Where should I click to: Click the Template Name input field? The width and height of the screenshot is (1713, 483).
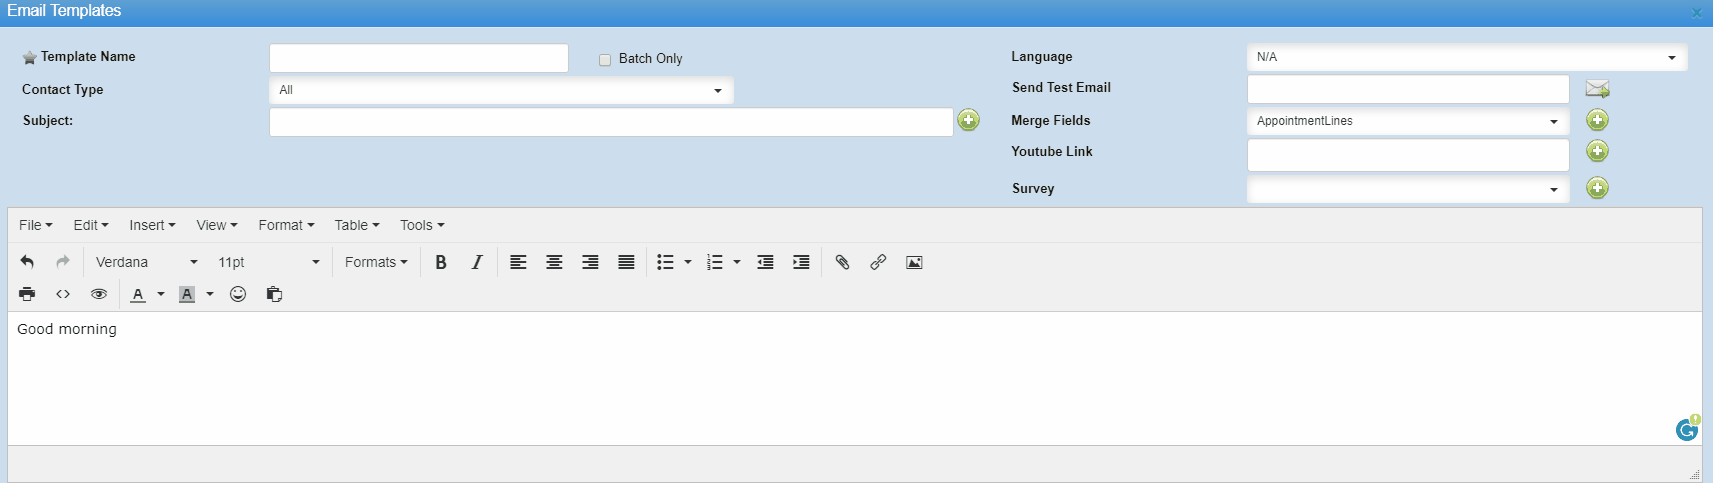(419, 58)
